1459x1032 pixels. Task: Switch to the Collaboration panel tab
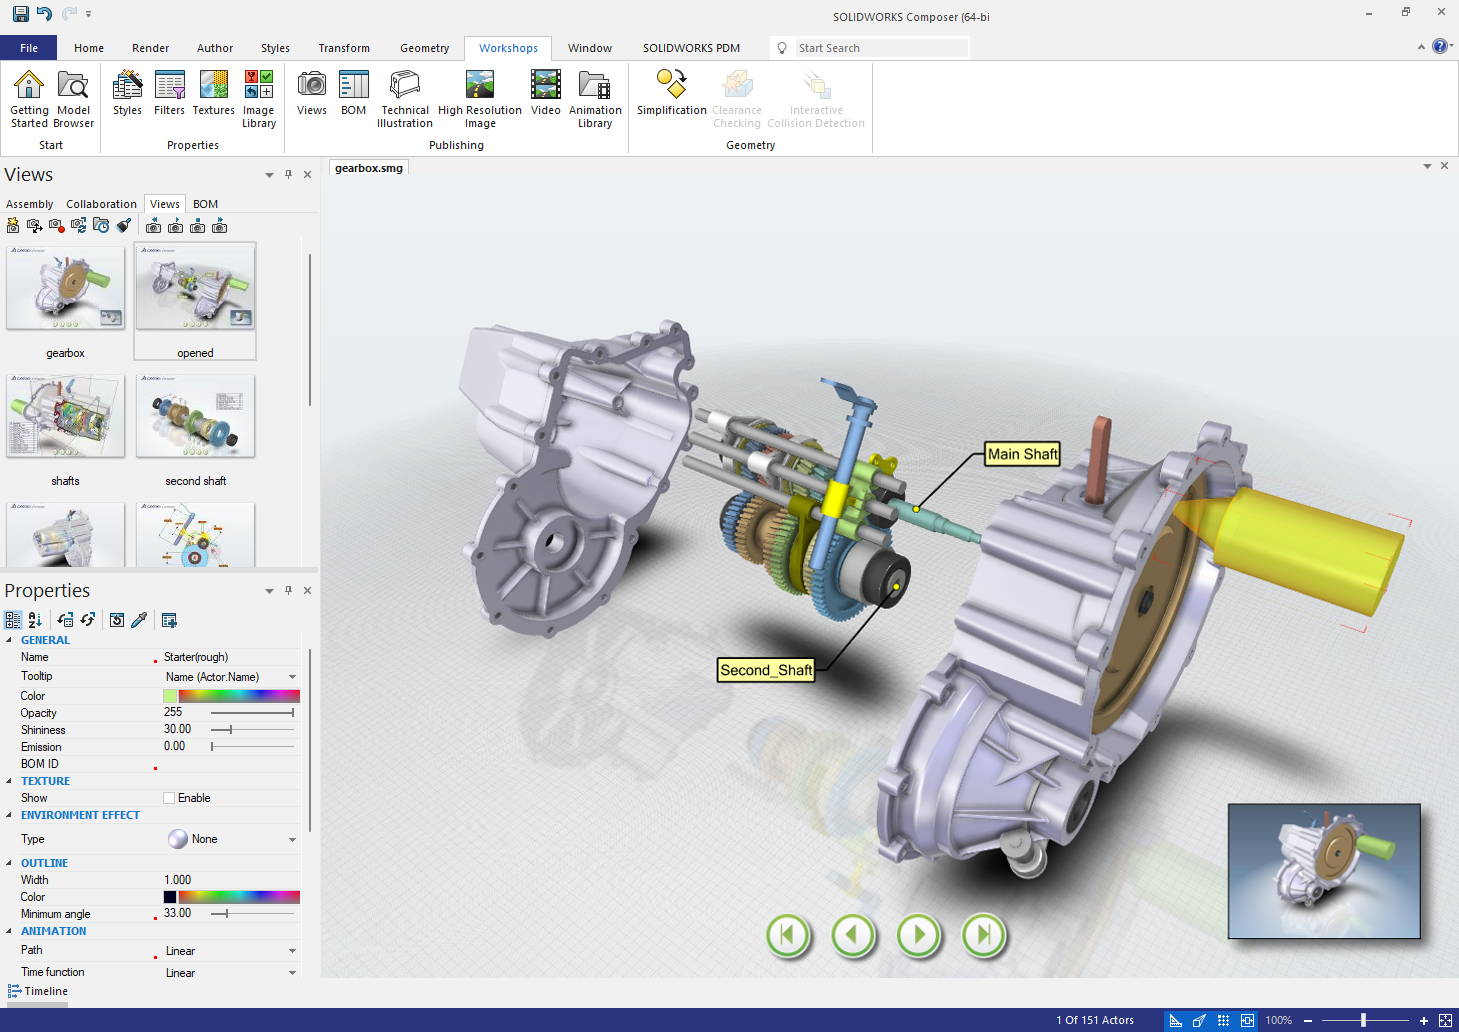tap(101, 204)
